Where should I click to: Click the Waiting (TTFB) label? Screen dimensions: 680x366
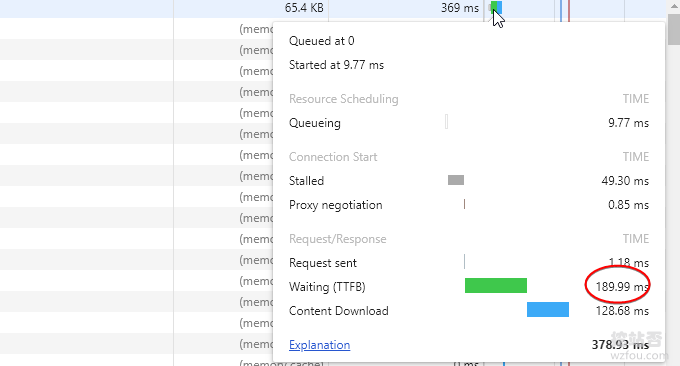tap(327, 287)
